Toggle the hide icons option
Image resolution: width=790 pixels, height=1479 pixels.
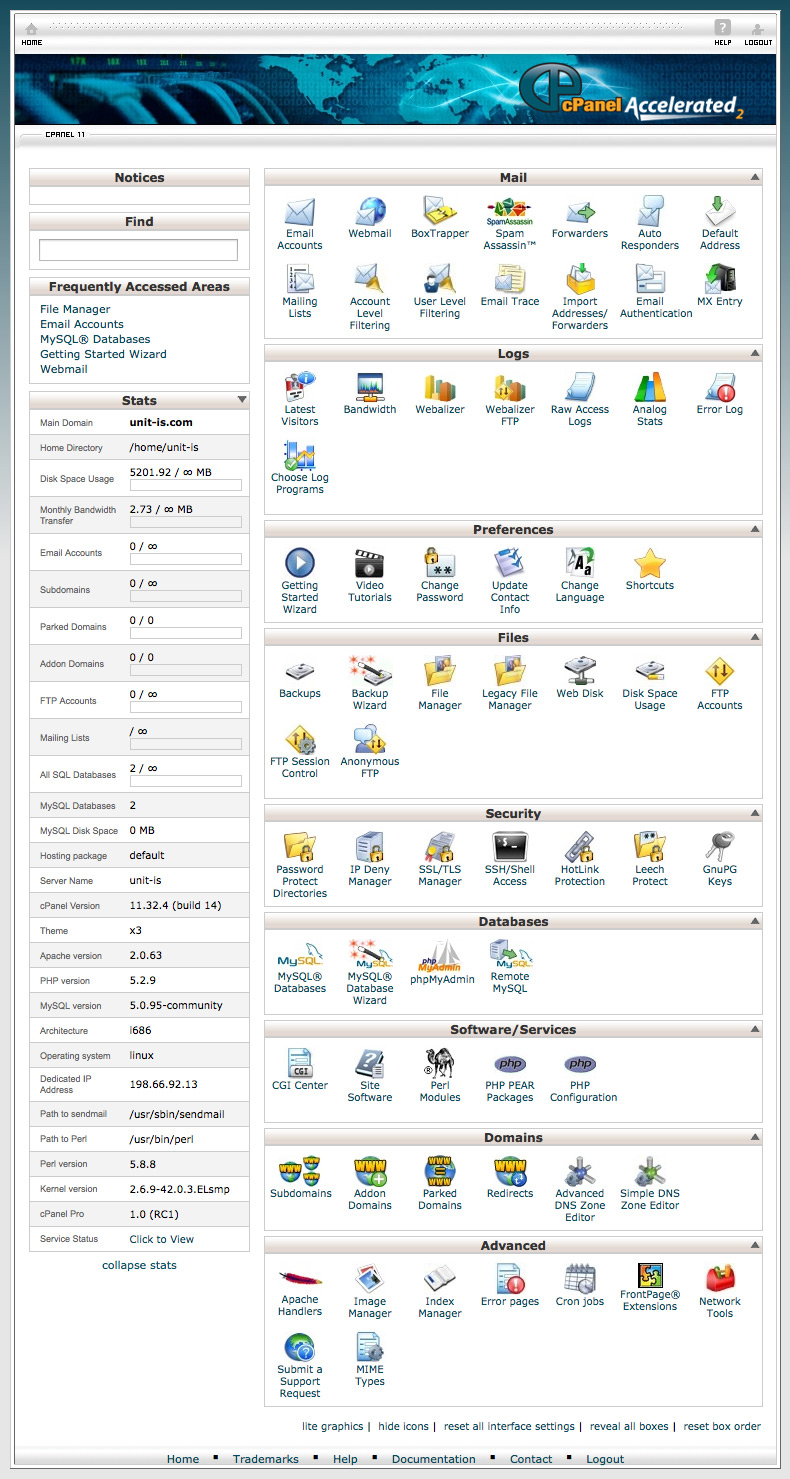pyautogui.click(x=403, y=1426)
